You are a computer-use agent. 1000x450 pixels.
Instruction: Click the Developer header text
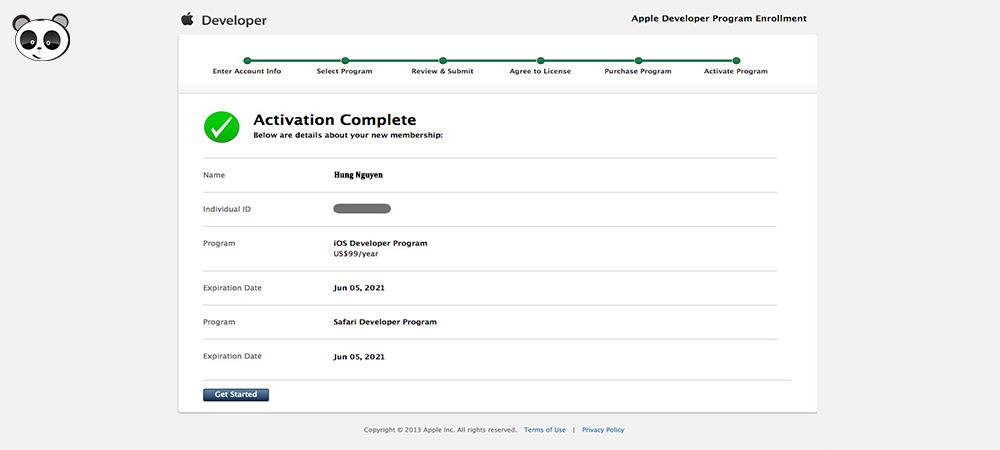(x=234, y=20)
